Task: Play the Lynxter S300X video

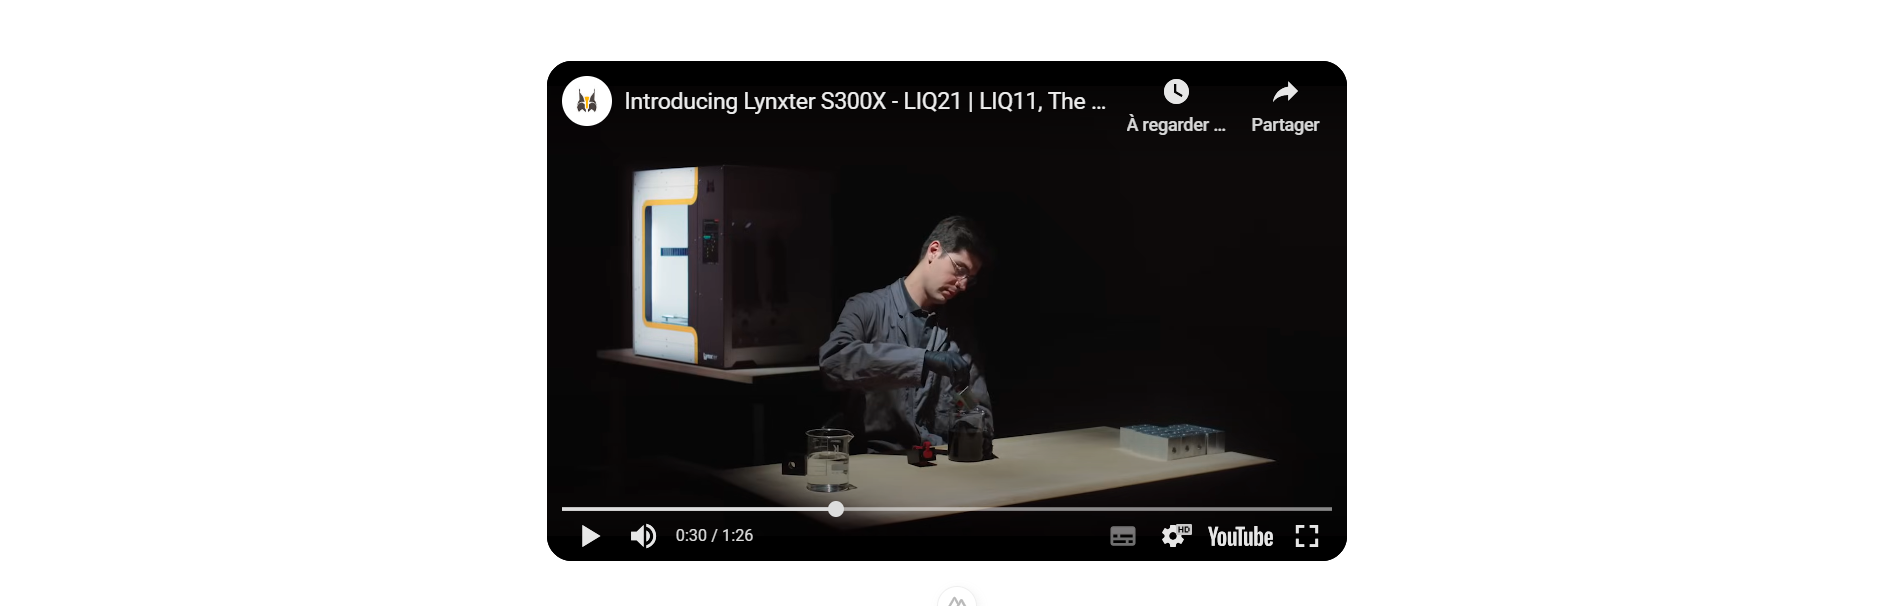Action: [x=590, y=536]
